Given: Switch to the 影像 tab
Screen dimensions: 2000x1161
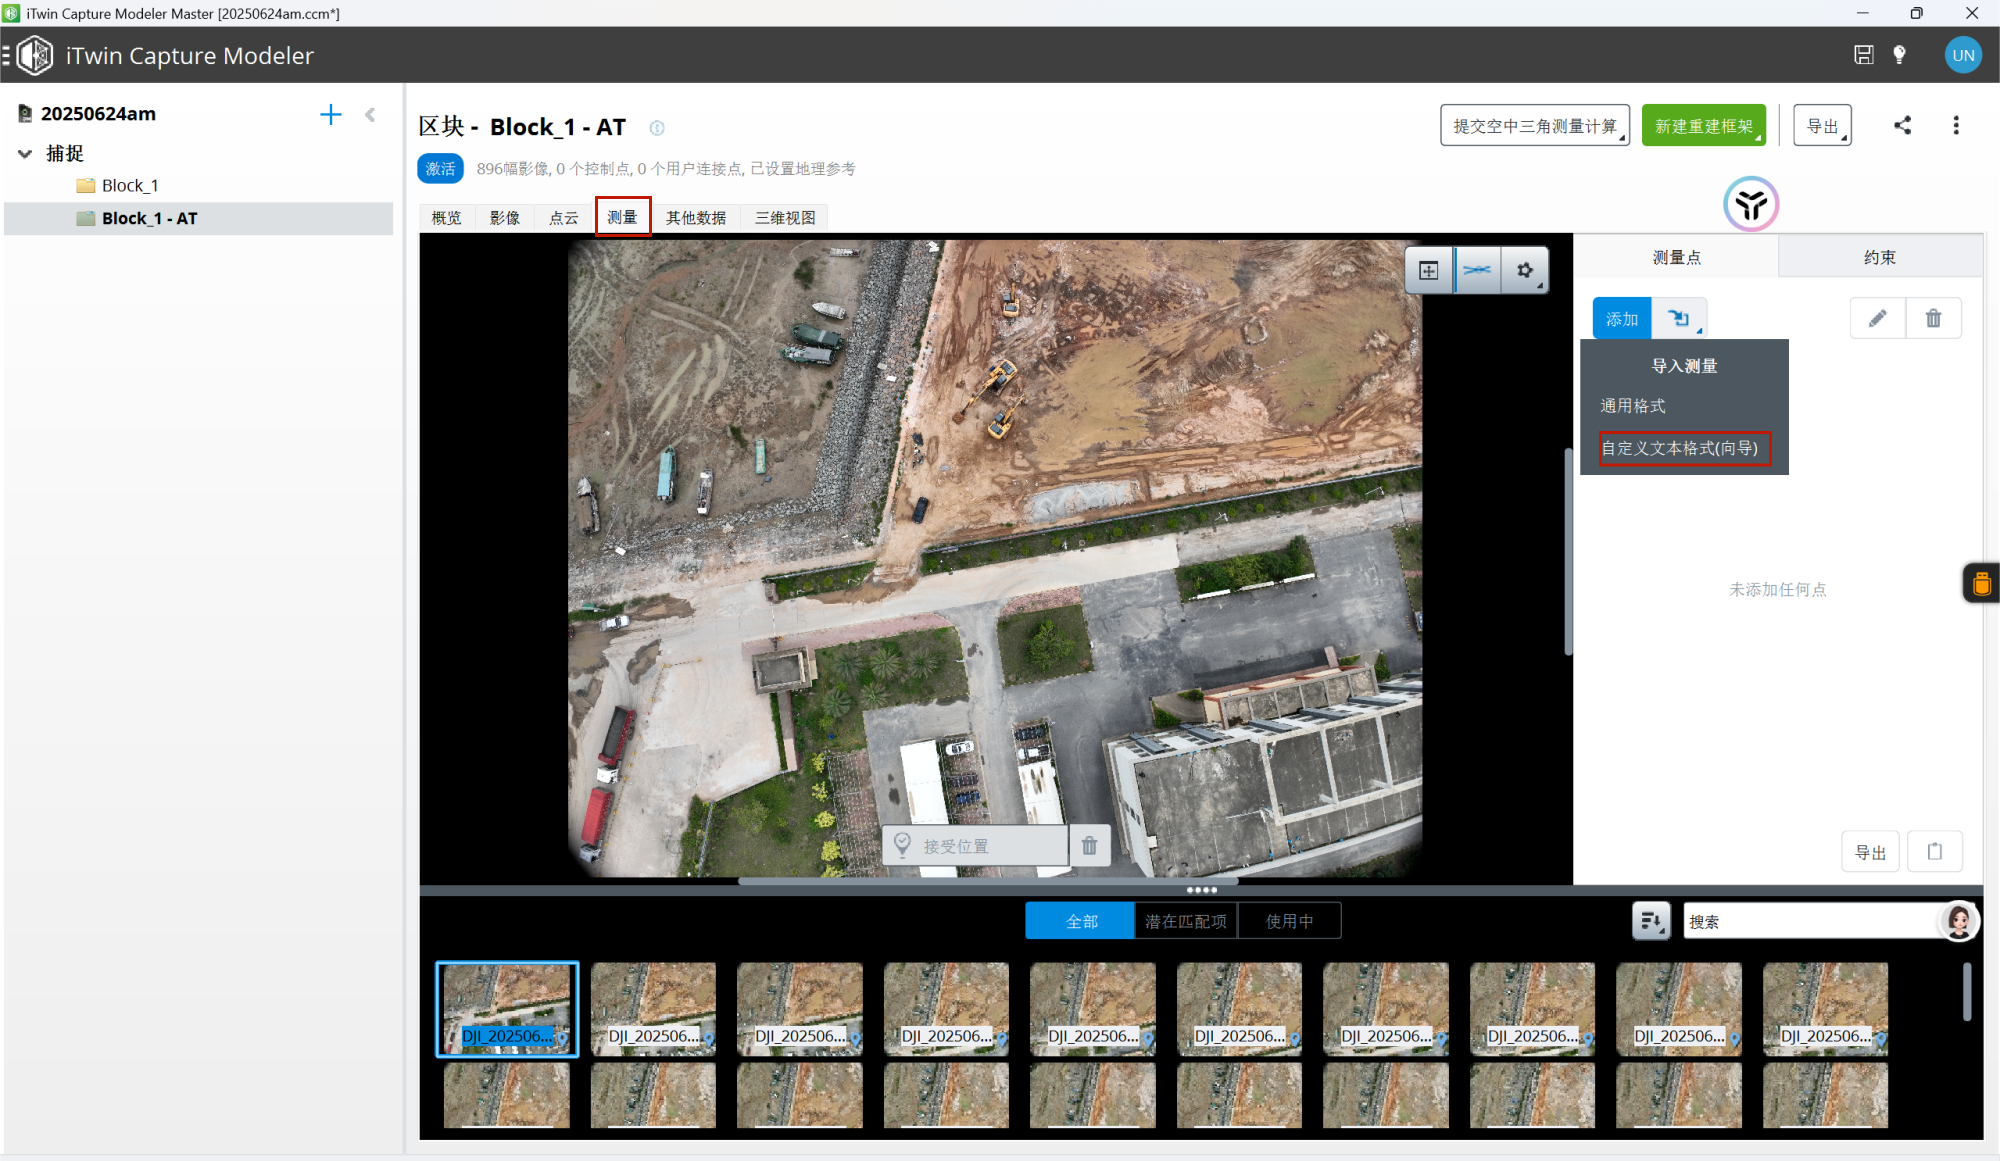Looking at the screenshot, I should click(504, 217).
